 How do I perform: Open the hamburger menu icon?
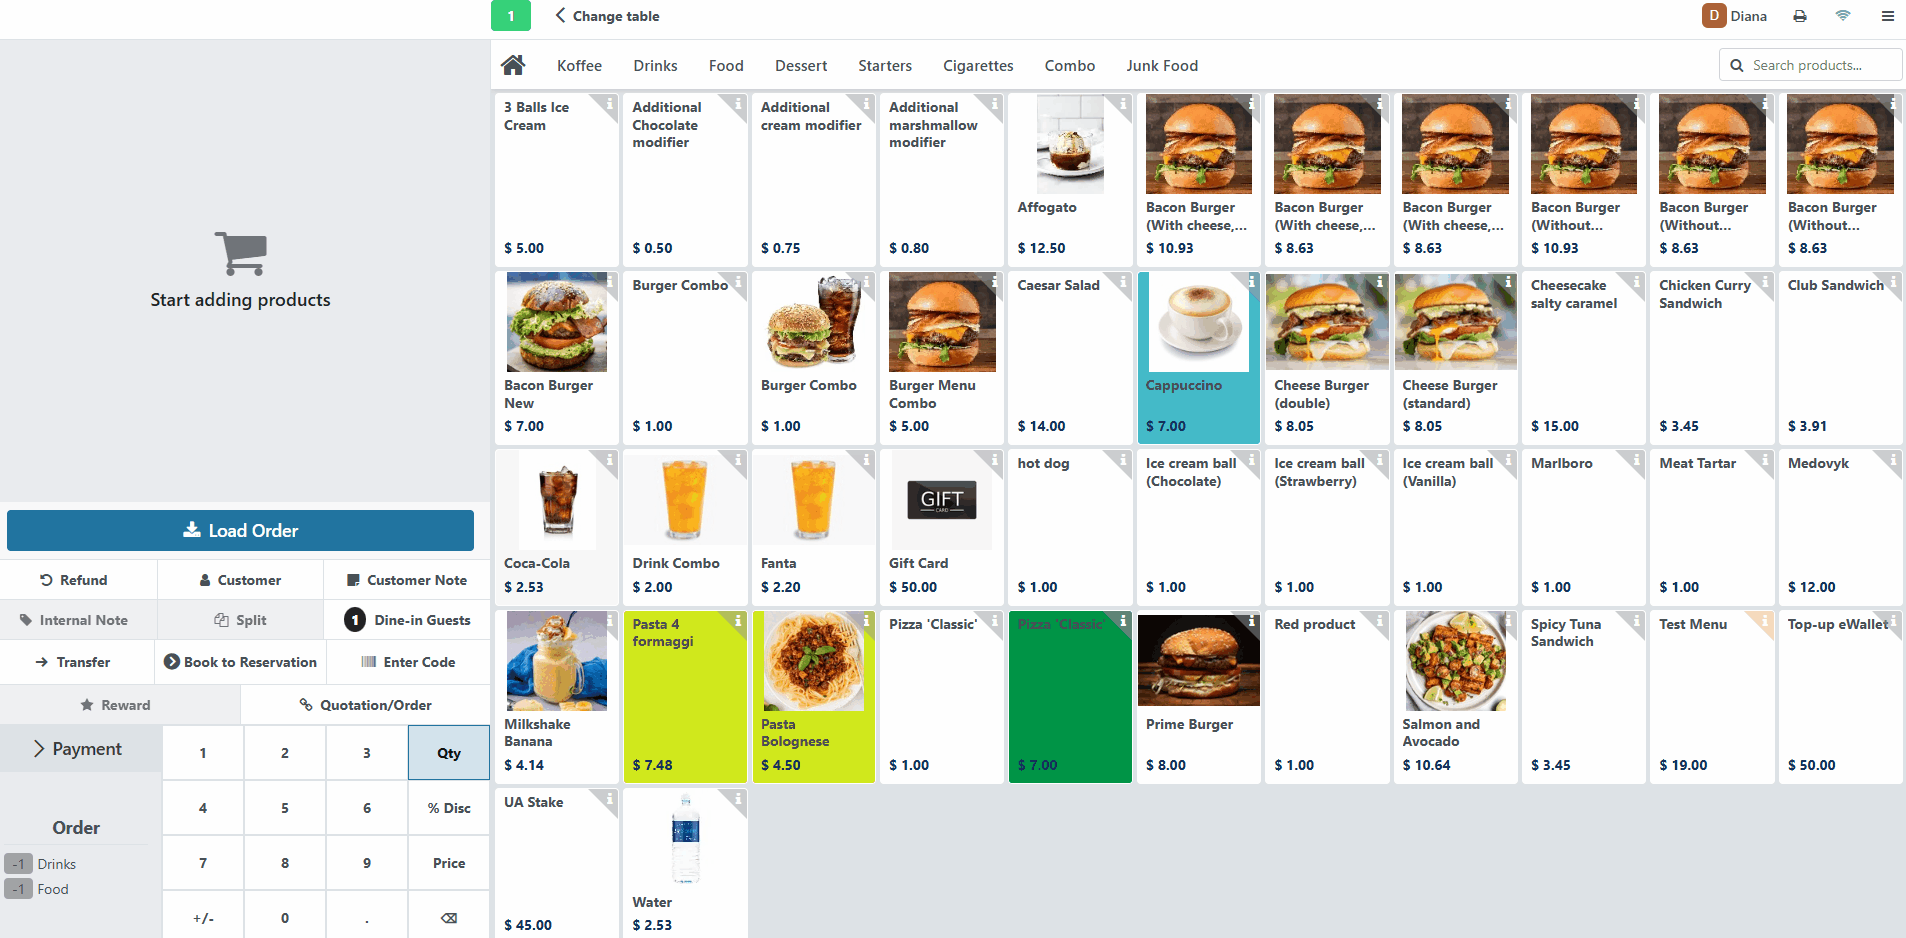[x=1888, y=16]
